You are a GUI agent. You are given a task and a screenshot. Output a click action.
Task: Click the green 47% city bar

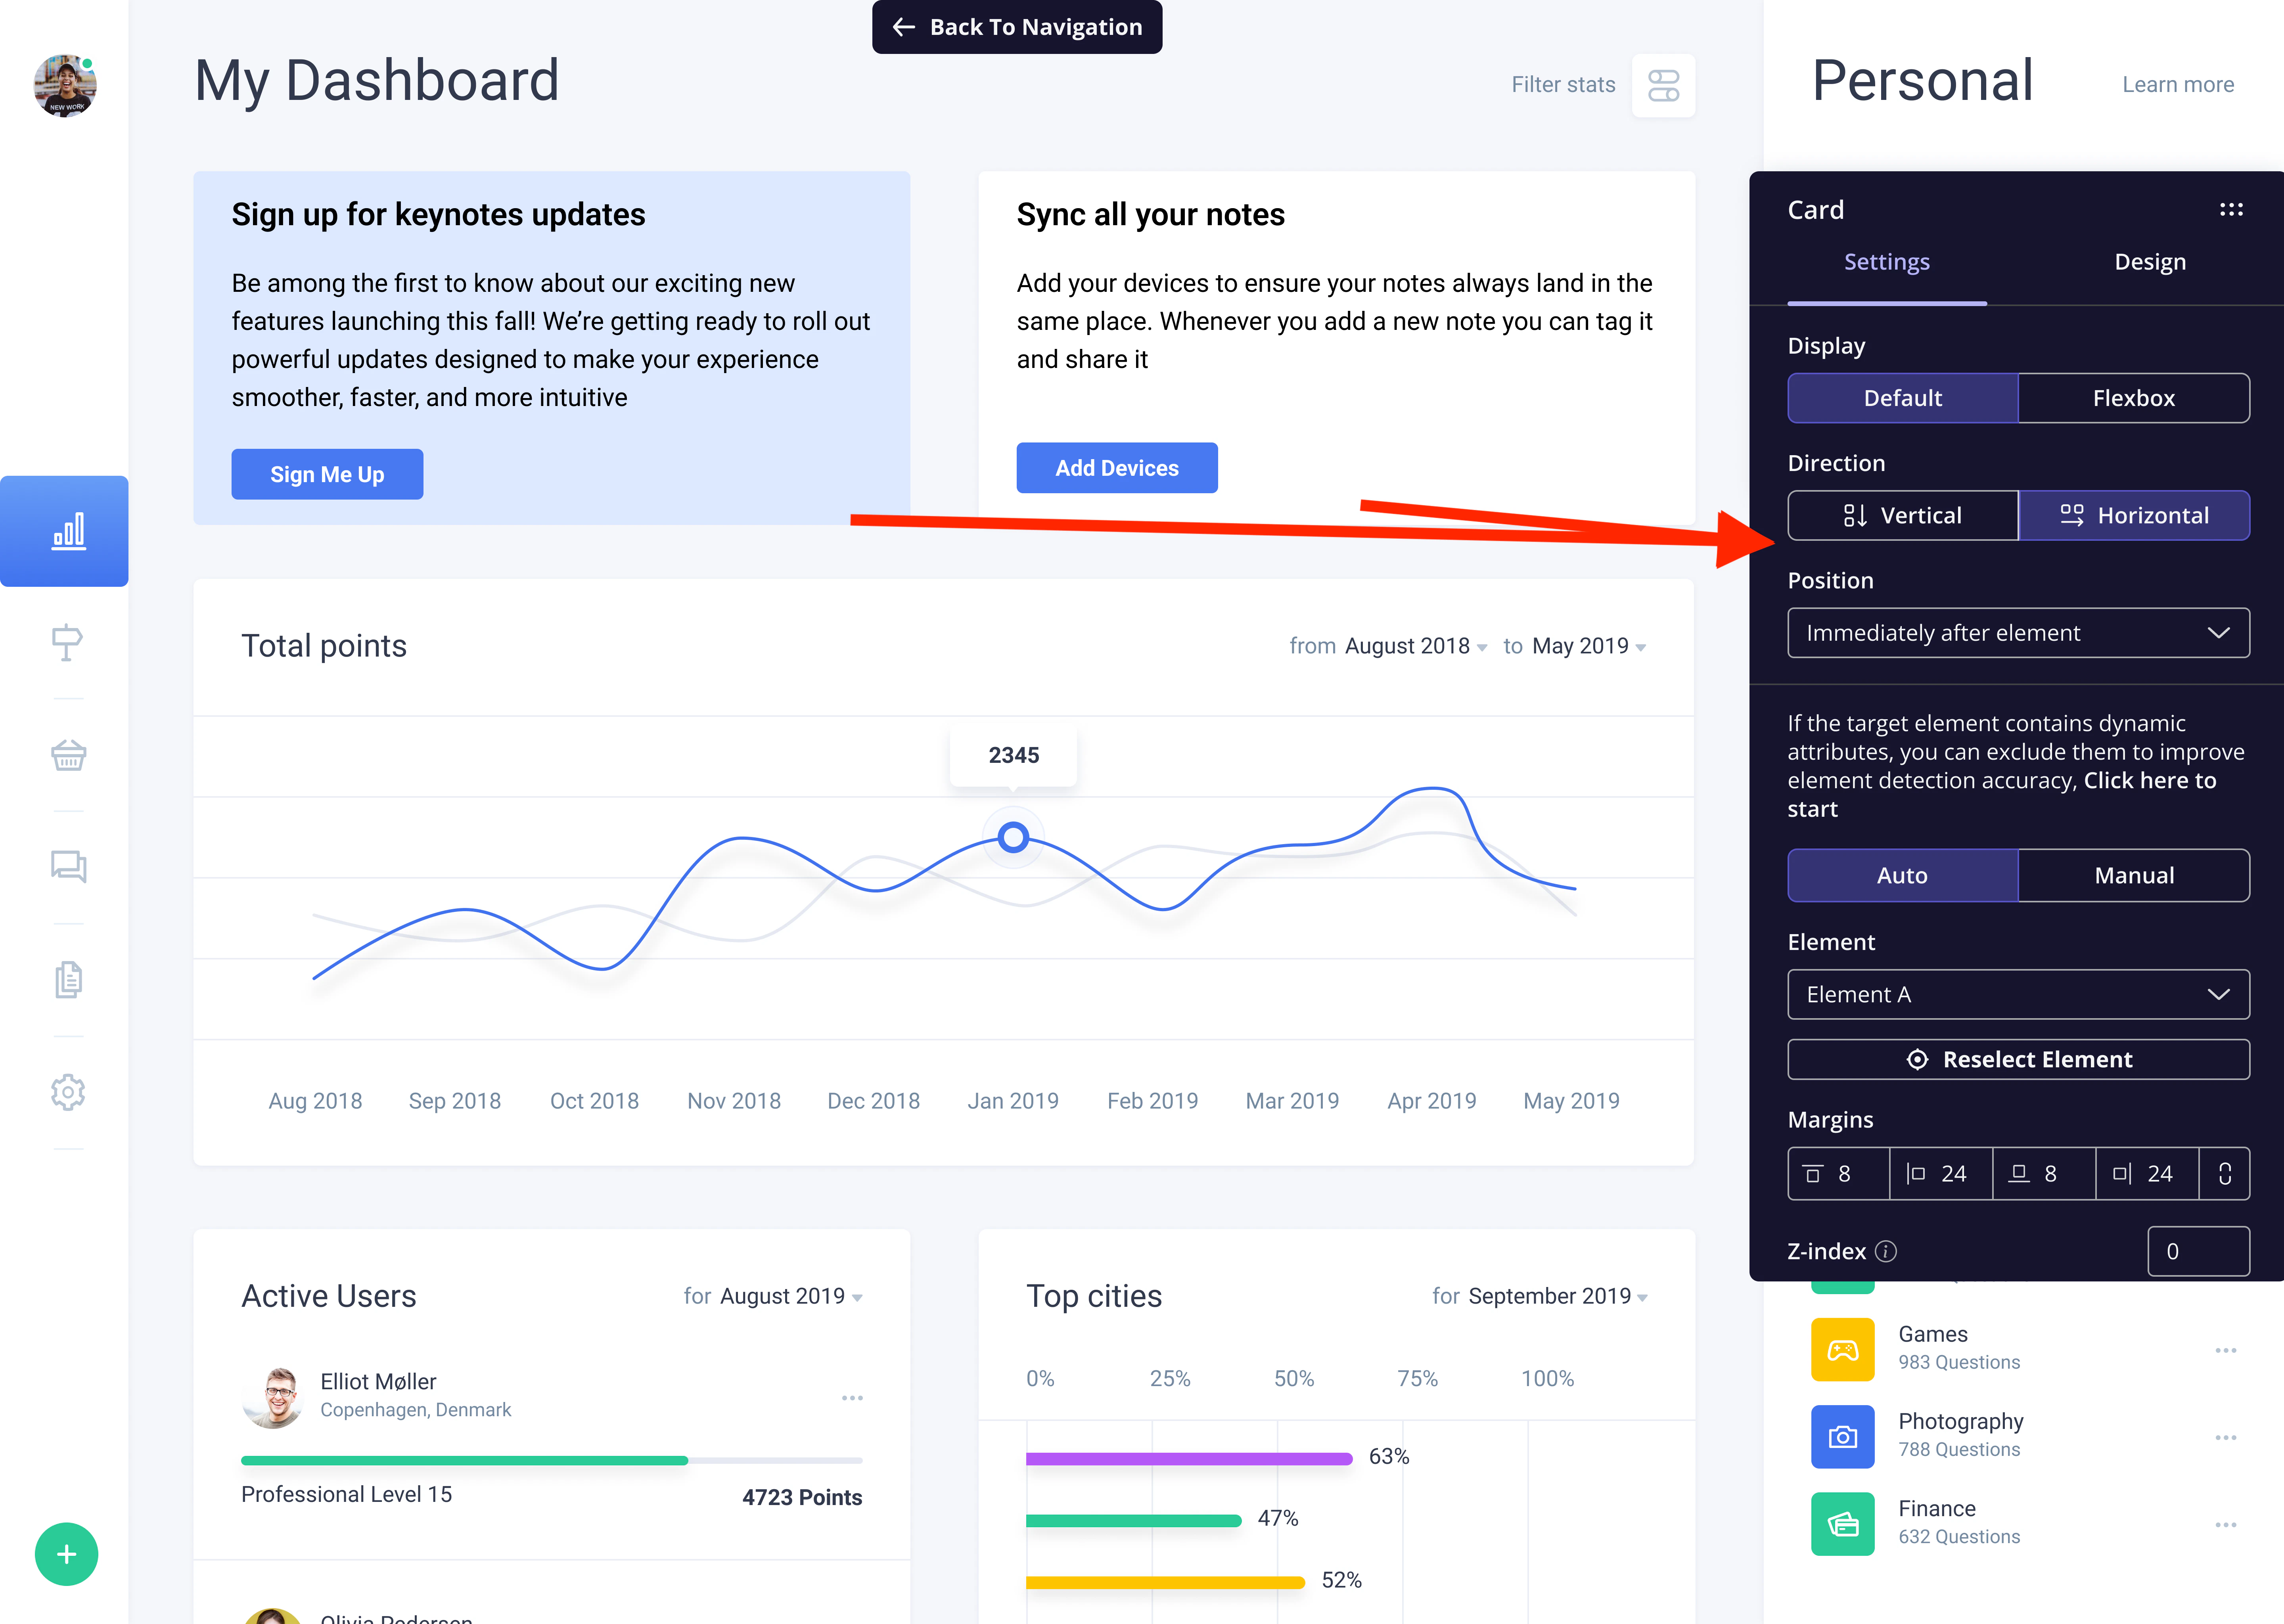click(1134, 1520)
